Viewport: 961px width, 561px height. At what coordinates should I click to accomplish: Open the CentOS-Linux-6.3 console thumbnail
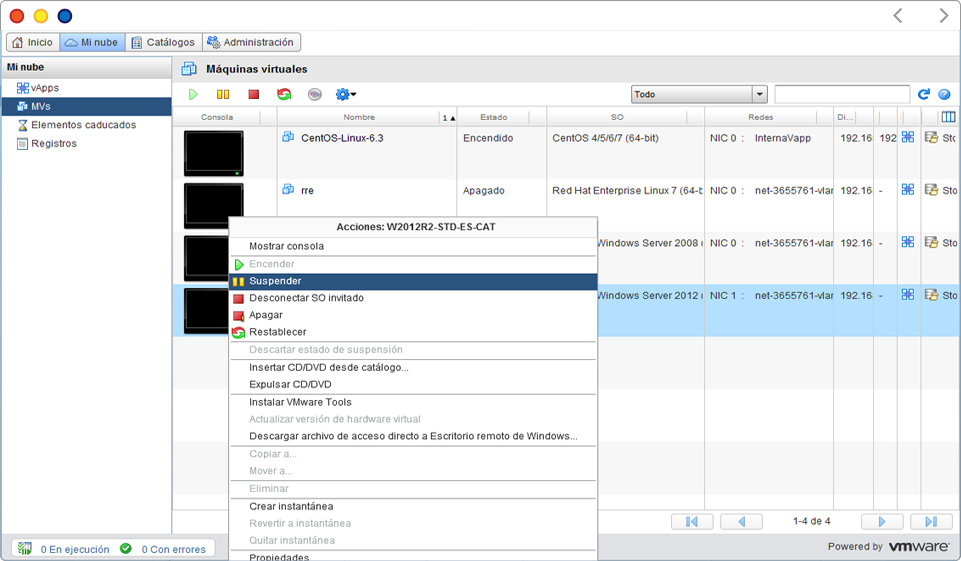pos(213,153)
